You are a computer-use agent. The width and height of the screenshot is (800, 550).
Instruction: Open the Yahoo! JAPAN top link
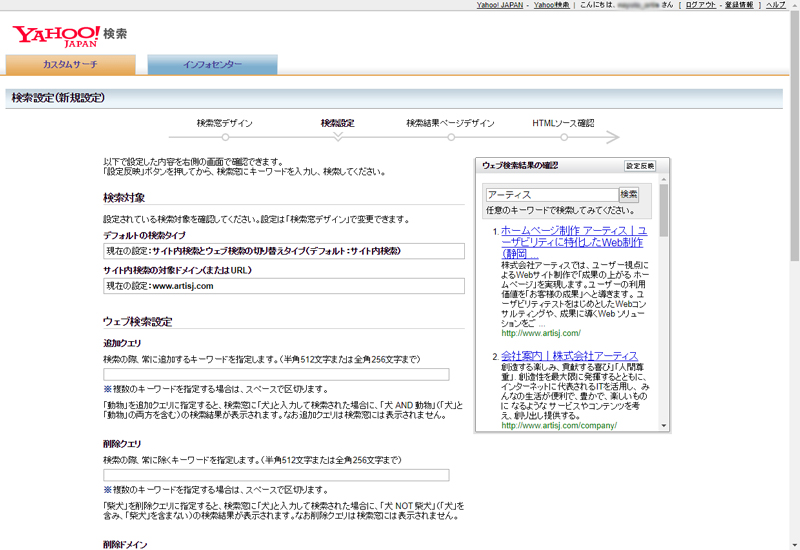pyautogui.click(x=500, y=5)
